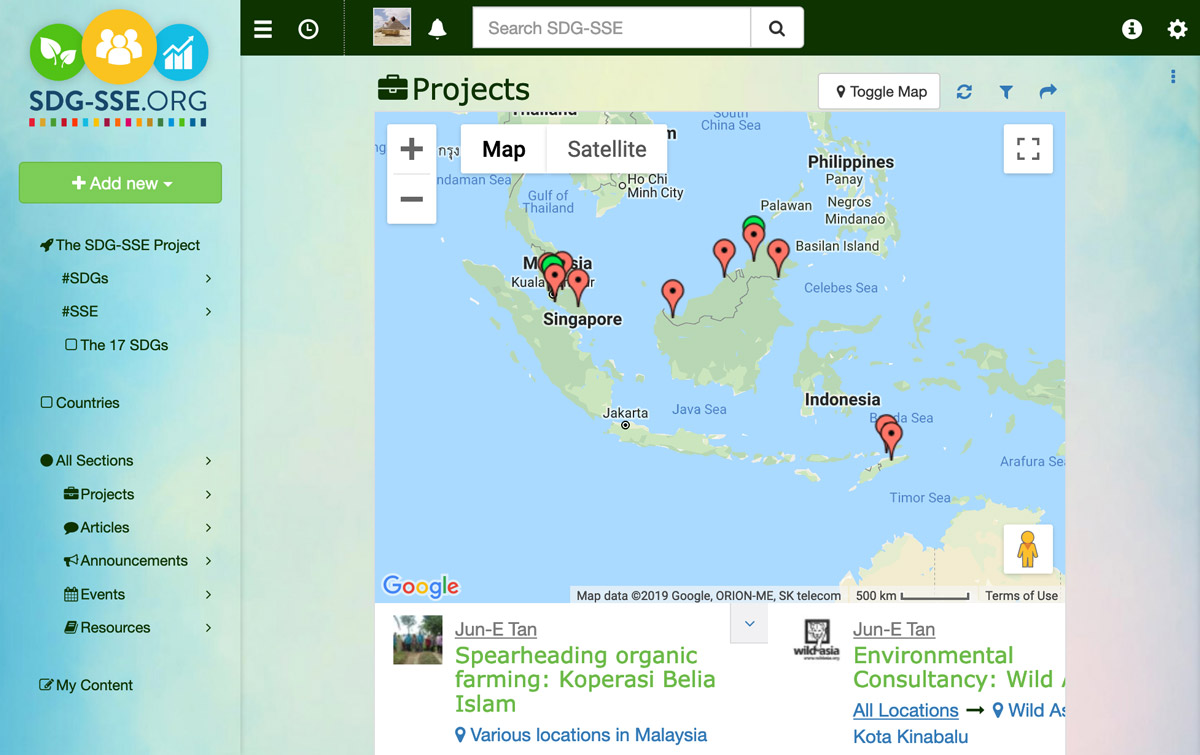Switch to Satellite view tab
Viewport: 1200px width, 755px height.
pyautogui.click(x=607, y=150)
